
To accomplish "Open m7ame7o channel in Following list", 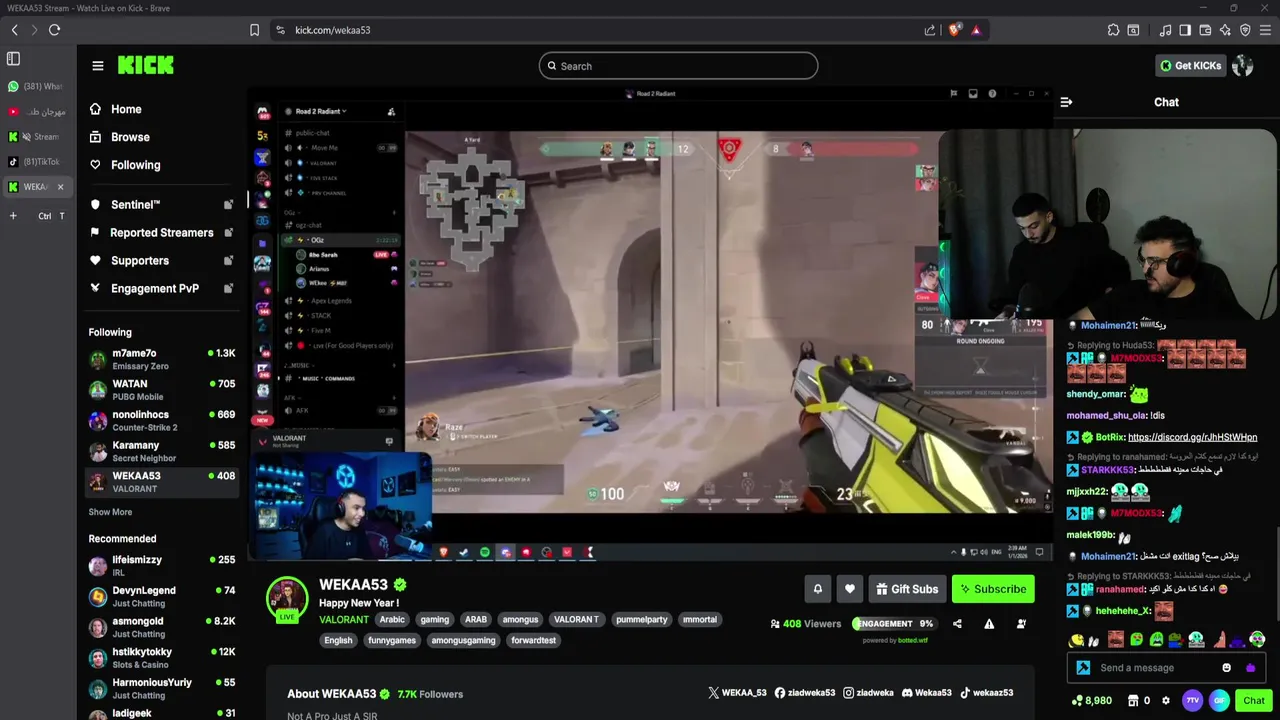I will 161,359.
